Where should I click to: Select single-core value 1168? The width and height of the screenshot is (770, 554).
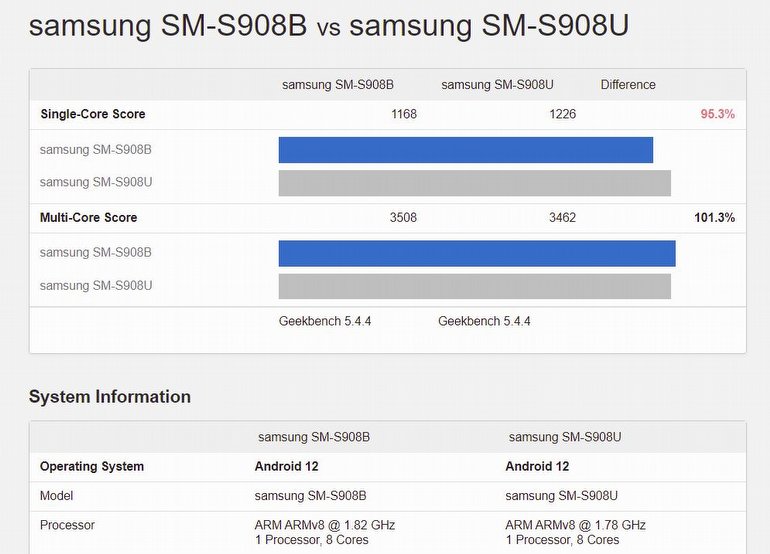[x=404, y=114]
